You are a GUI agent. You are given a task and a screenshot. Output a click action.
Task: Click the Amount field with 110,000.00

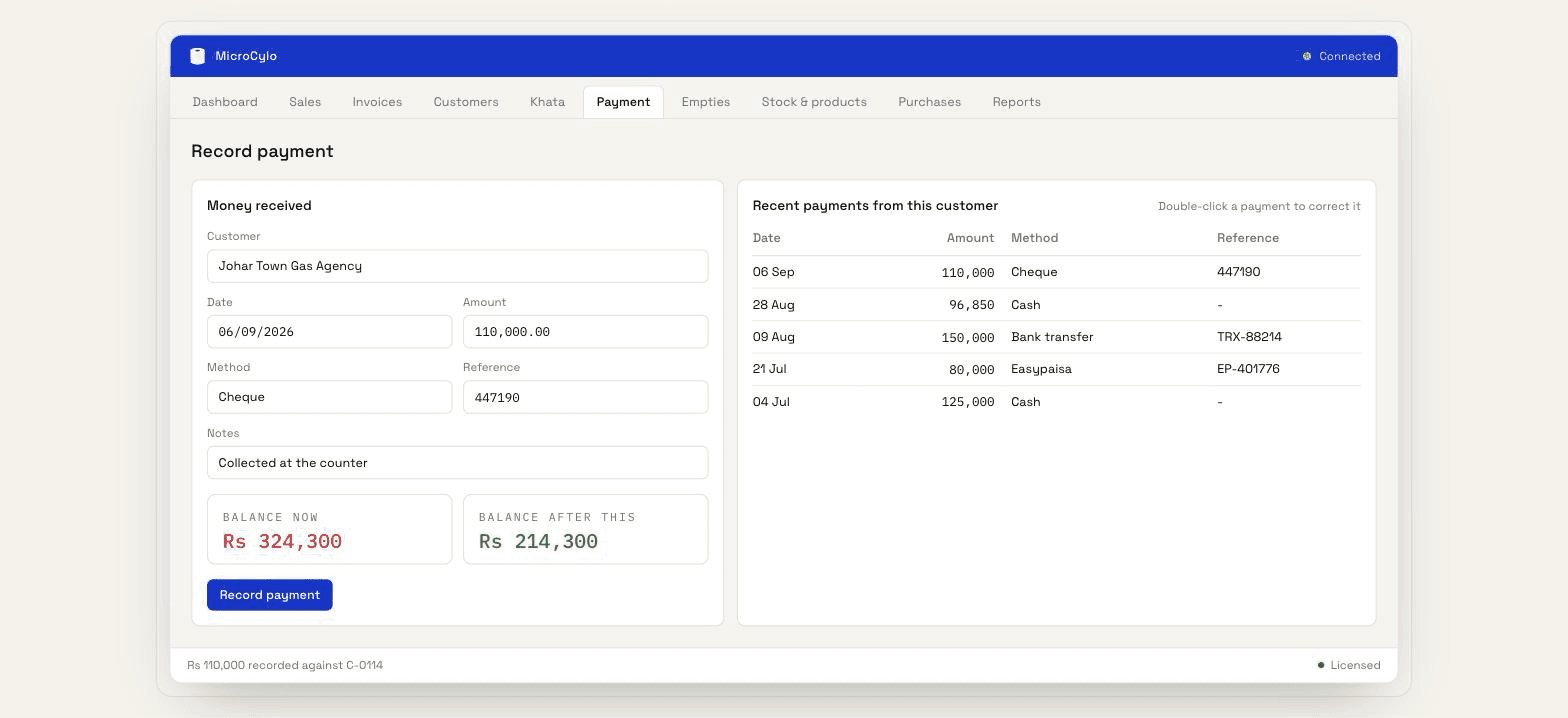tap(585, 332)
